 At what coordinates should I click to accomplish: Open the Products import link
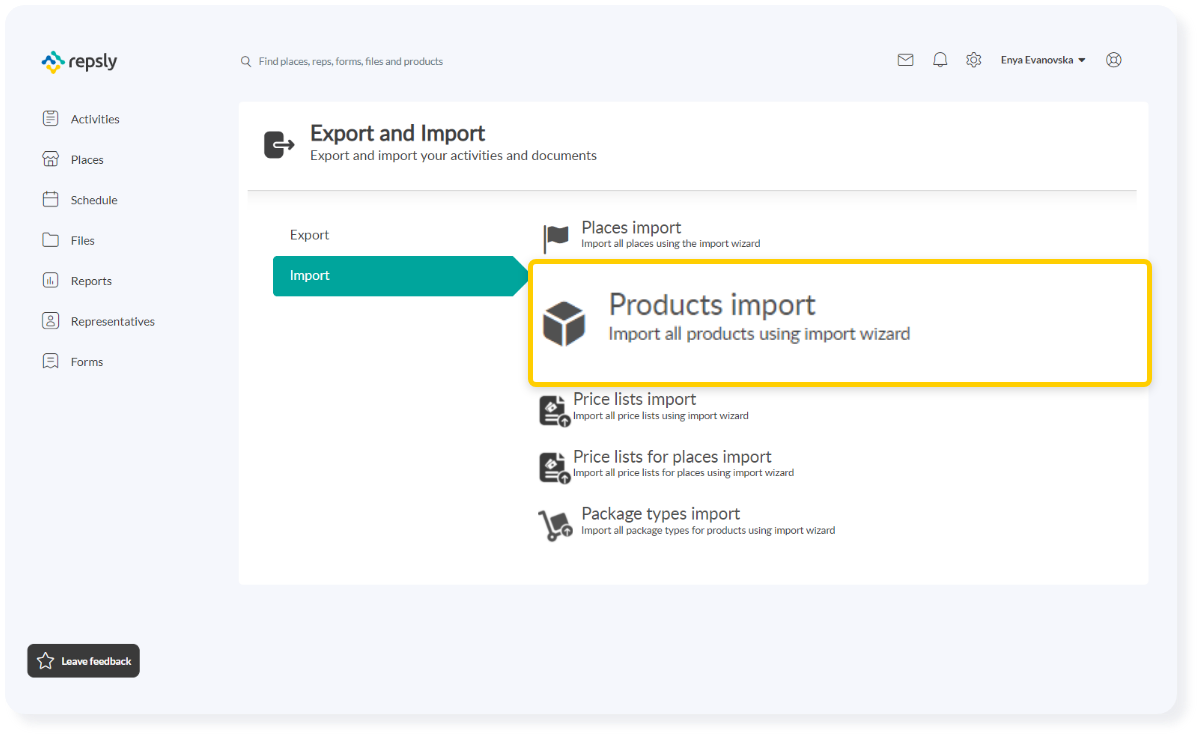[x=712, y=305]
